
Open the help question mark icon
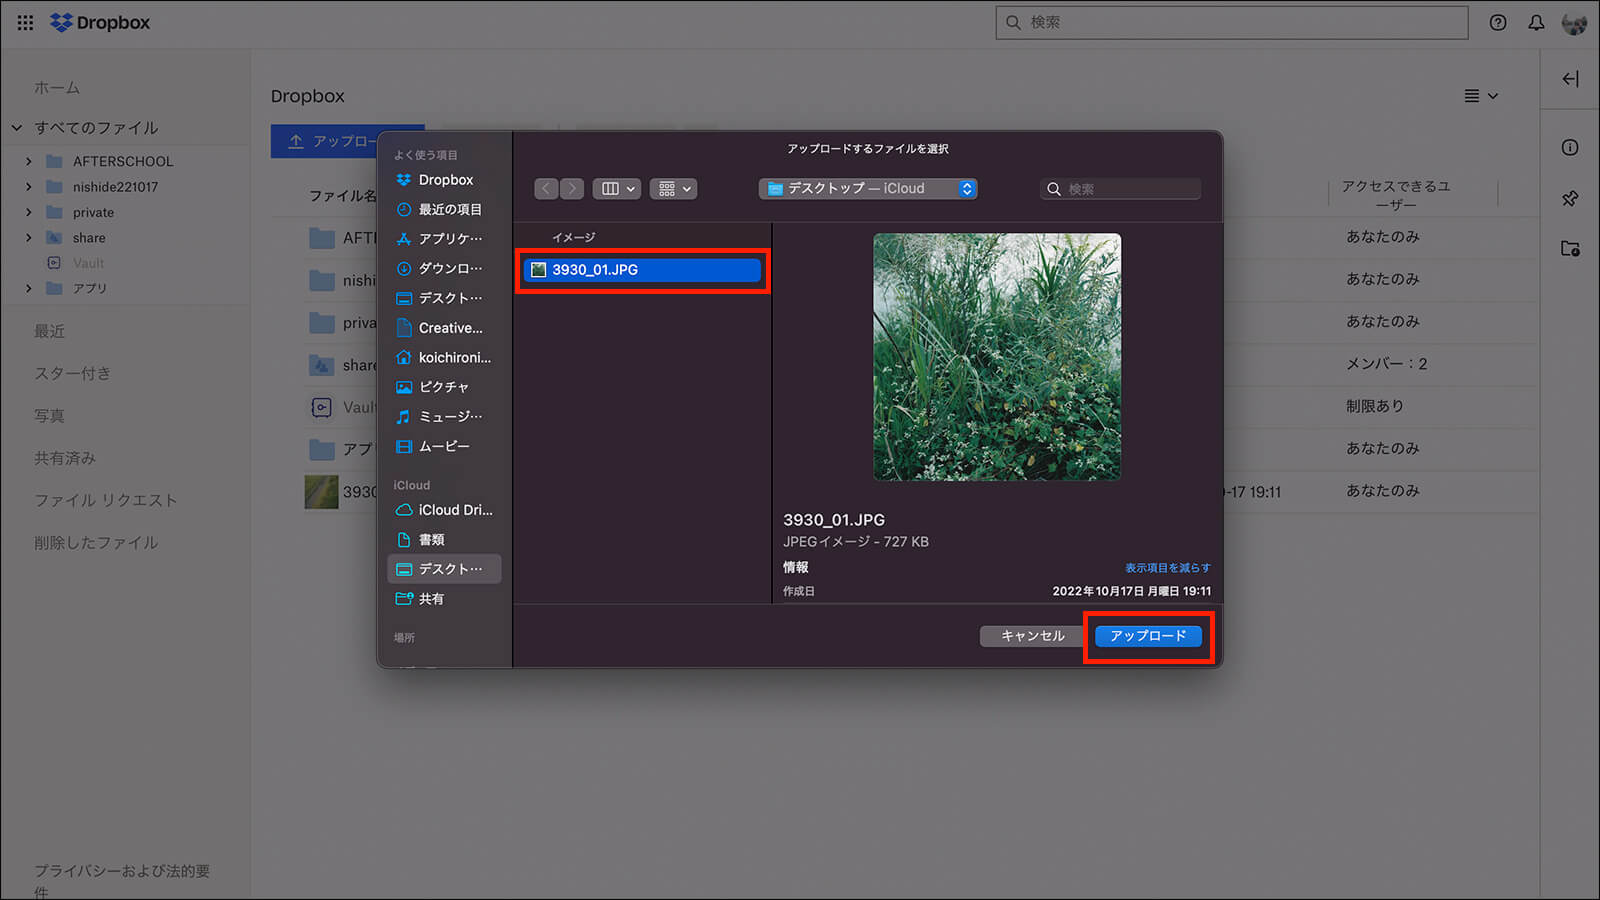(x=1498, y=22)
